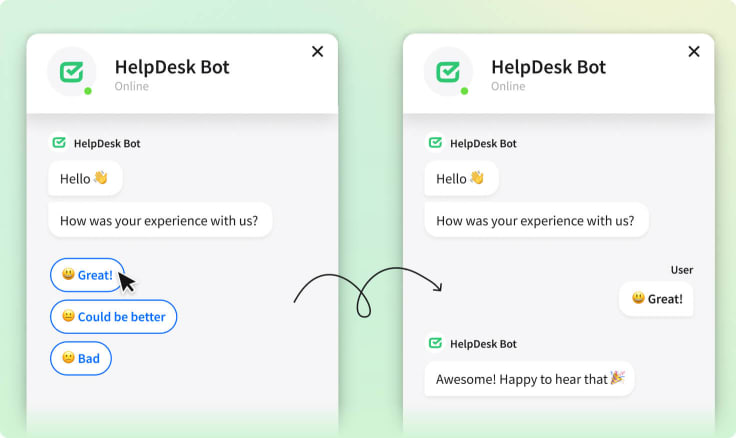Click the User label in right chat
The width and height of the screenshot is (736, 438).
[x=682, y=270]
